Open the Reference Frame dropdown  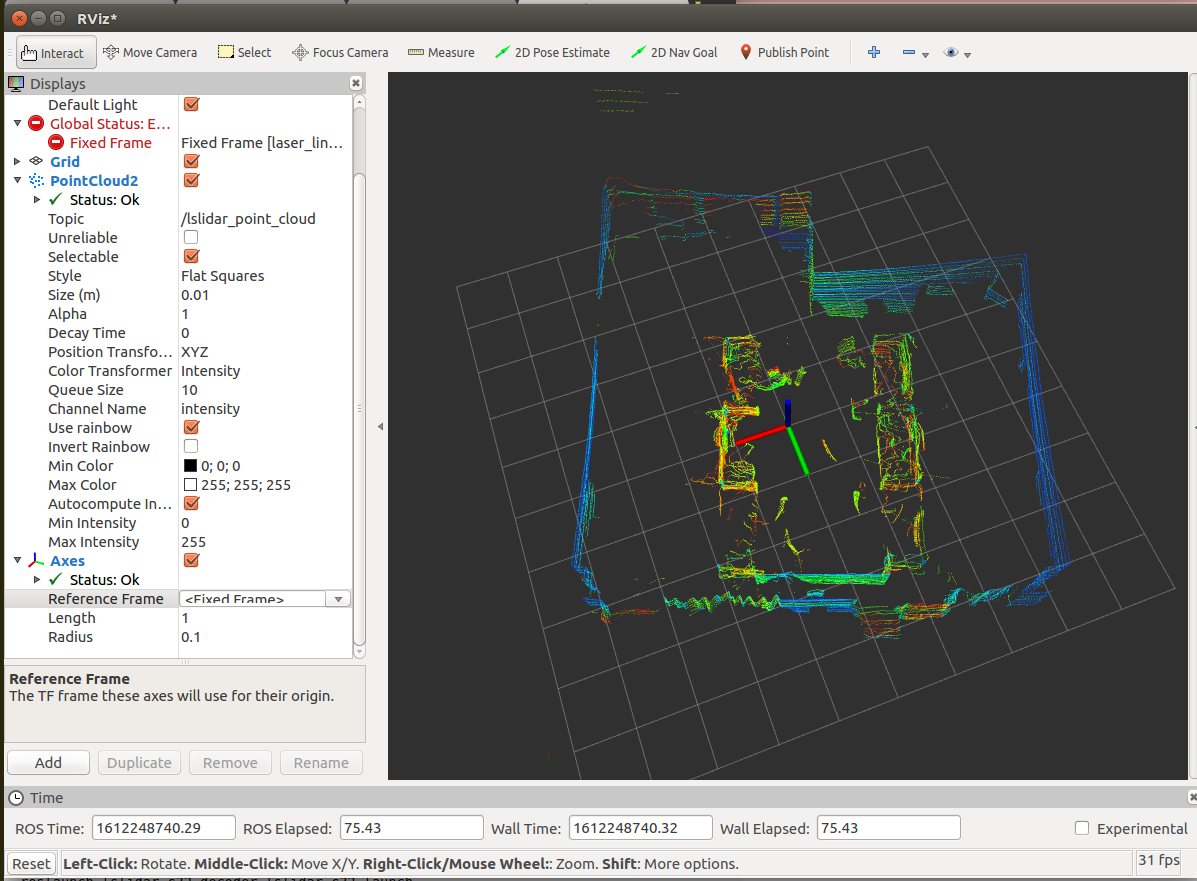[338, 599]
